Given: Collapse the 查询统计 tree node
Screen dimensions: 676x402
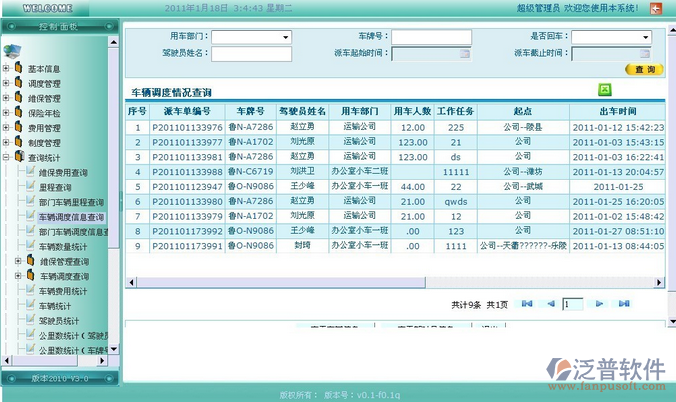Looking at the screenshot, I should pyautogui.click(x=7, y=158).
